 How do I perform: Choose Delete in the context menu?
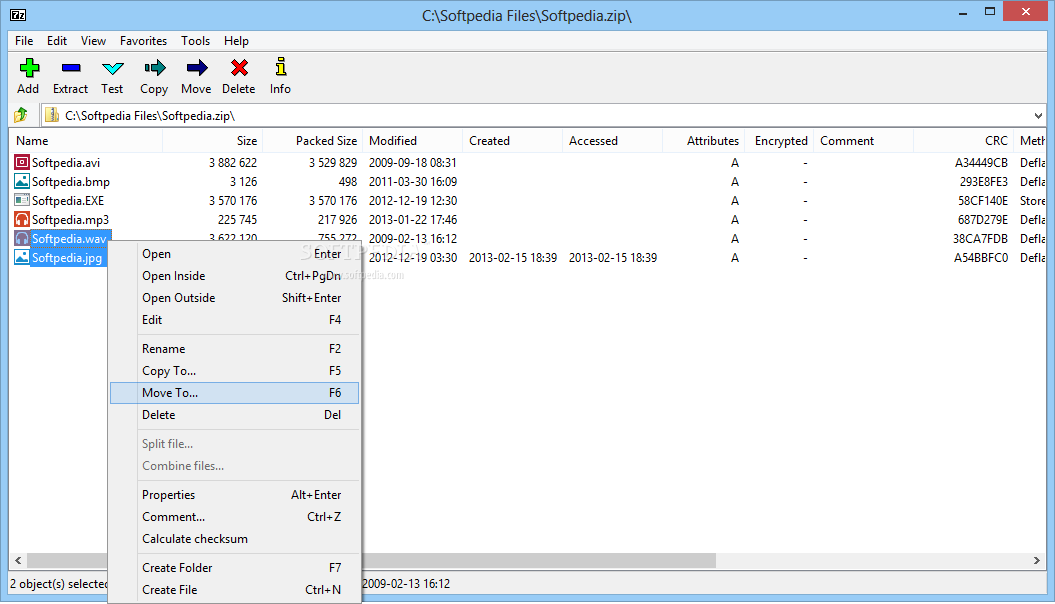pos(234,414)
